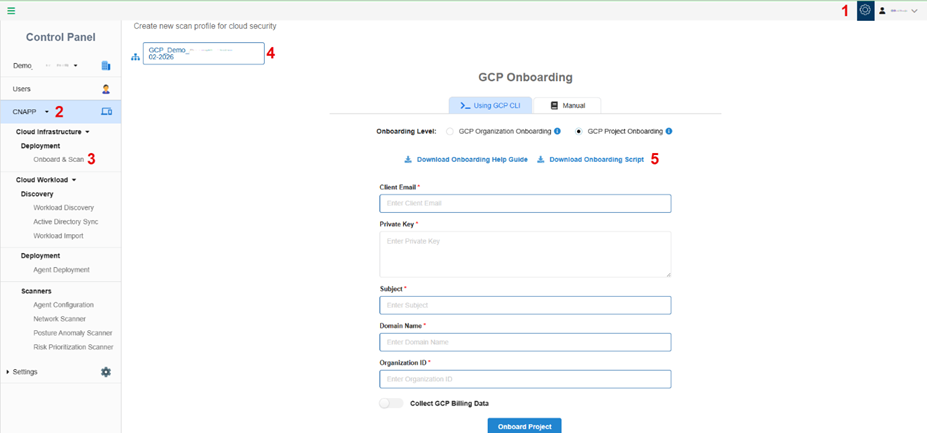
Task: Click the CNAPP devices icon
Action: coord(106,111)
